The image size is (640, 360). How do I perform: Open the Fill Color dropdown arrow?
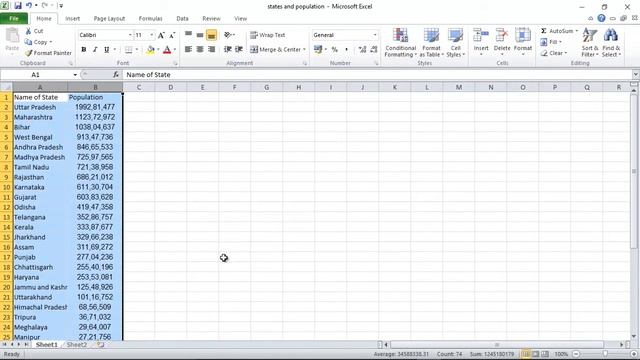click(x=158, y=49)
